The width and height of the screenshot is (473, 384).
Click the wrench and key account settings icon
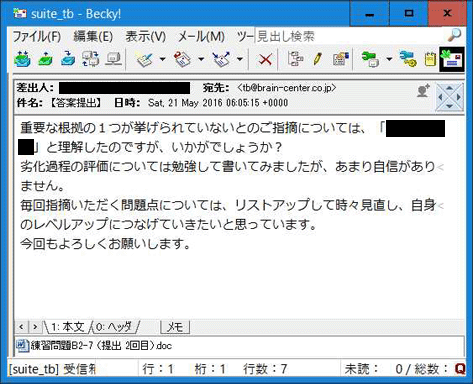click(x=408, y=59)
